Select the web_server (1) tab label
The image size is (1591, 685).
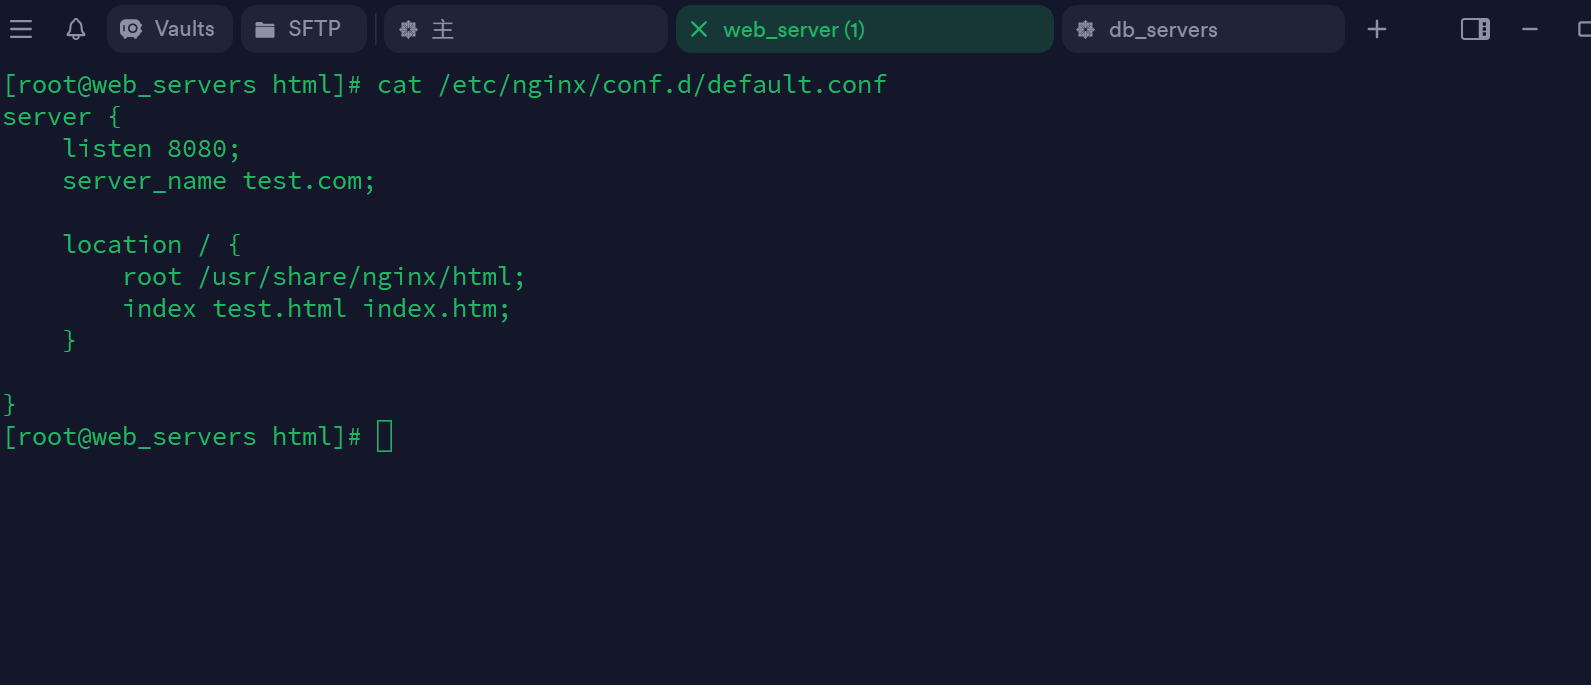pos(794,30)
